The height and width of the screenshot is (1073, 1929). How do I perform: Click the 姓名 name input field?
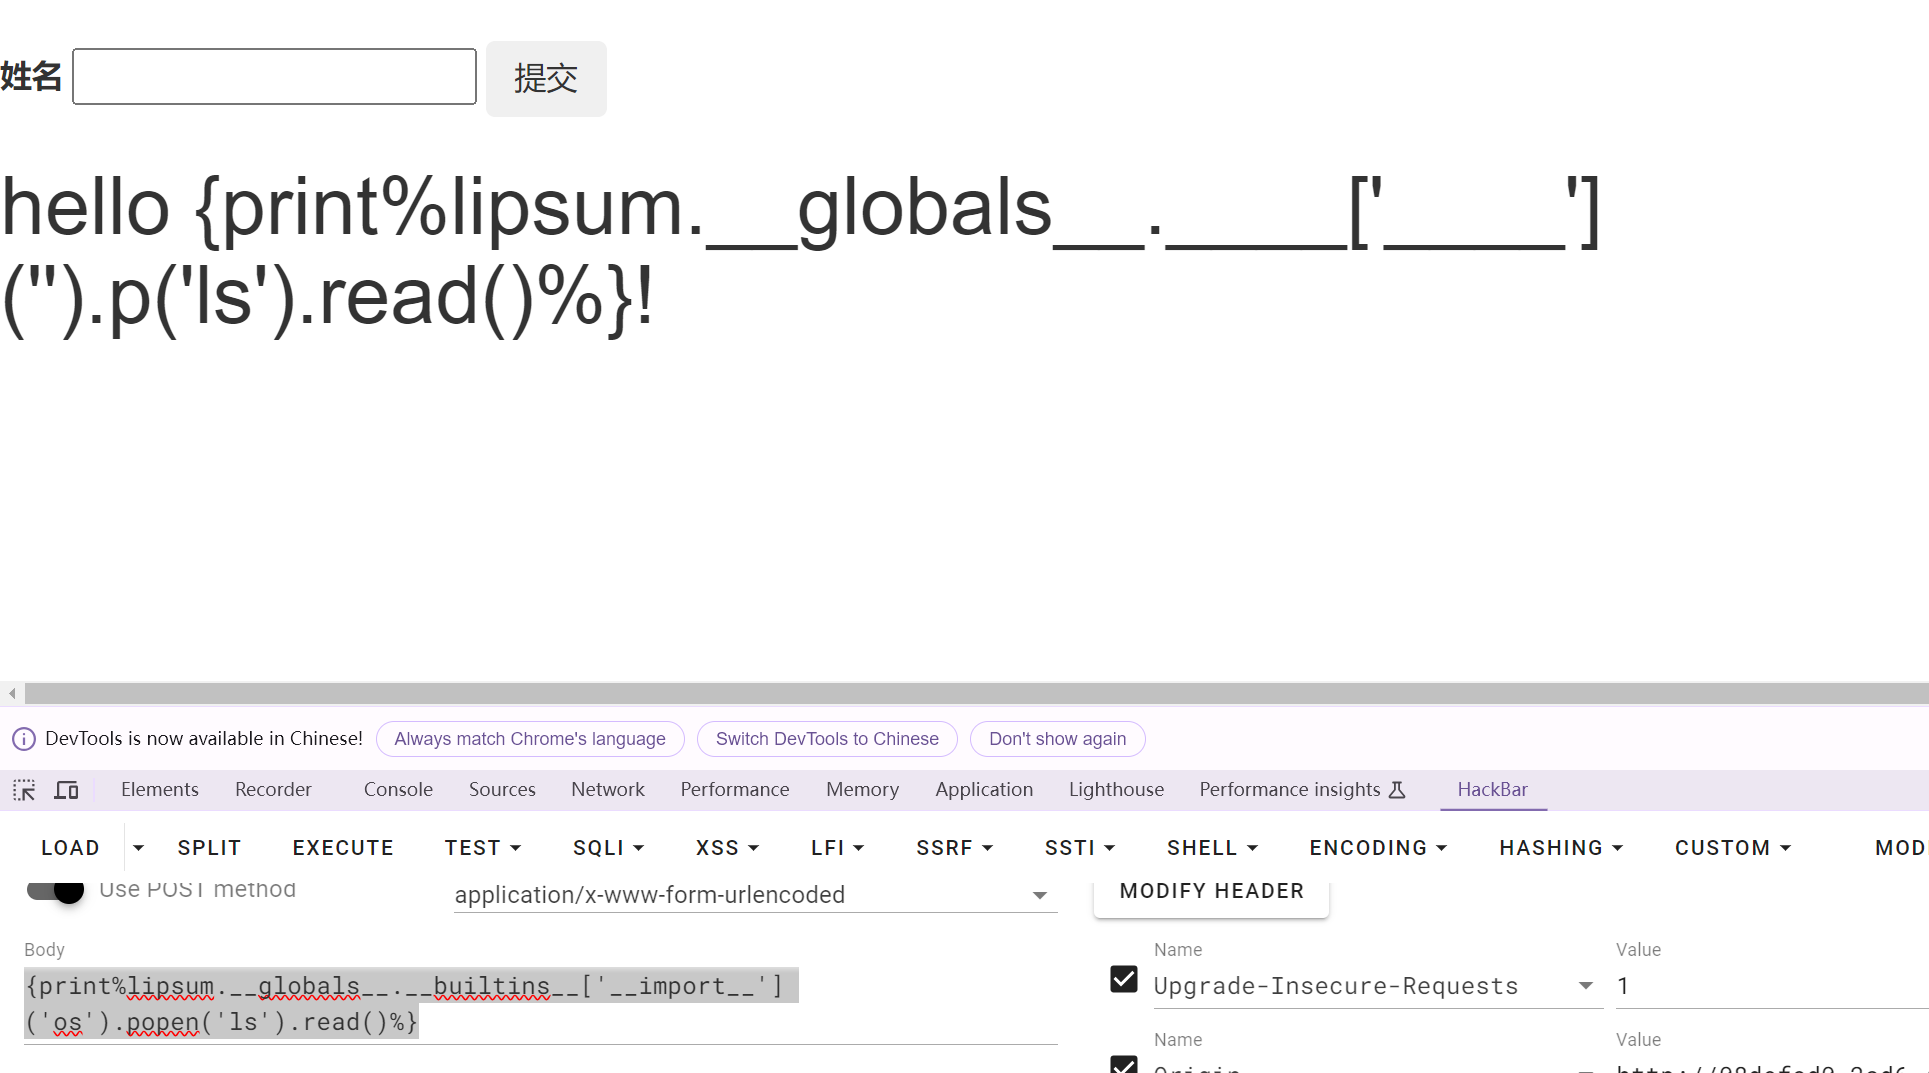click(274, 76)
